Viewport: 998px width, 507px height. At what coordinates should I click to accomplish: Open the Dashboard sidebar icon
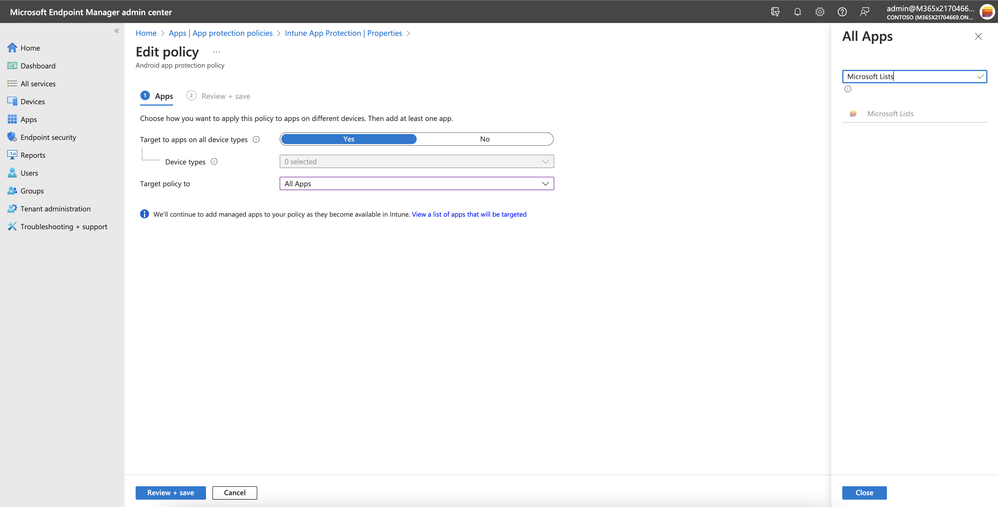tap(12, 66)
